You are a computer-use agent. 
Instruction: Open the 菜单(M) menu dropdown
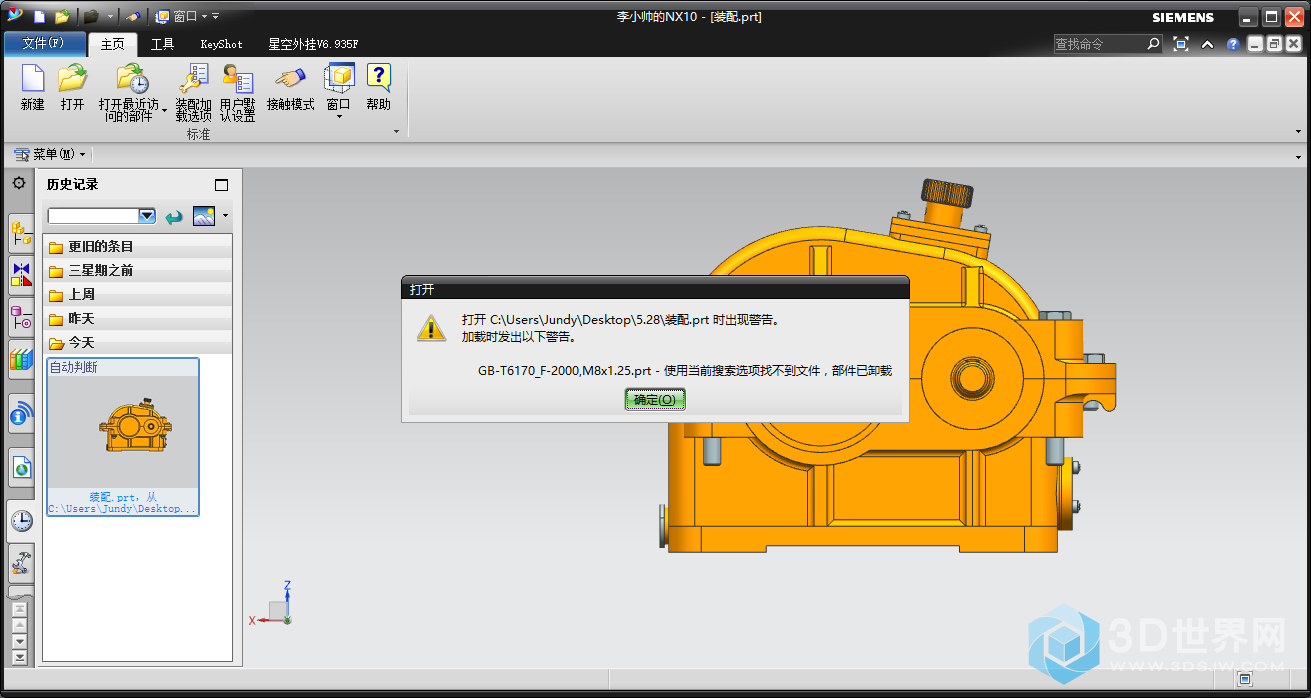[50, 154]
